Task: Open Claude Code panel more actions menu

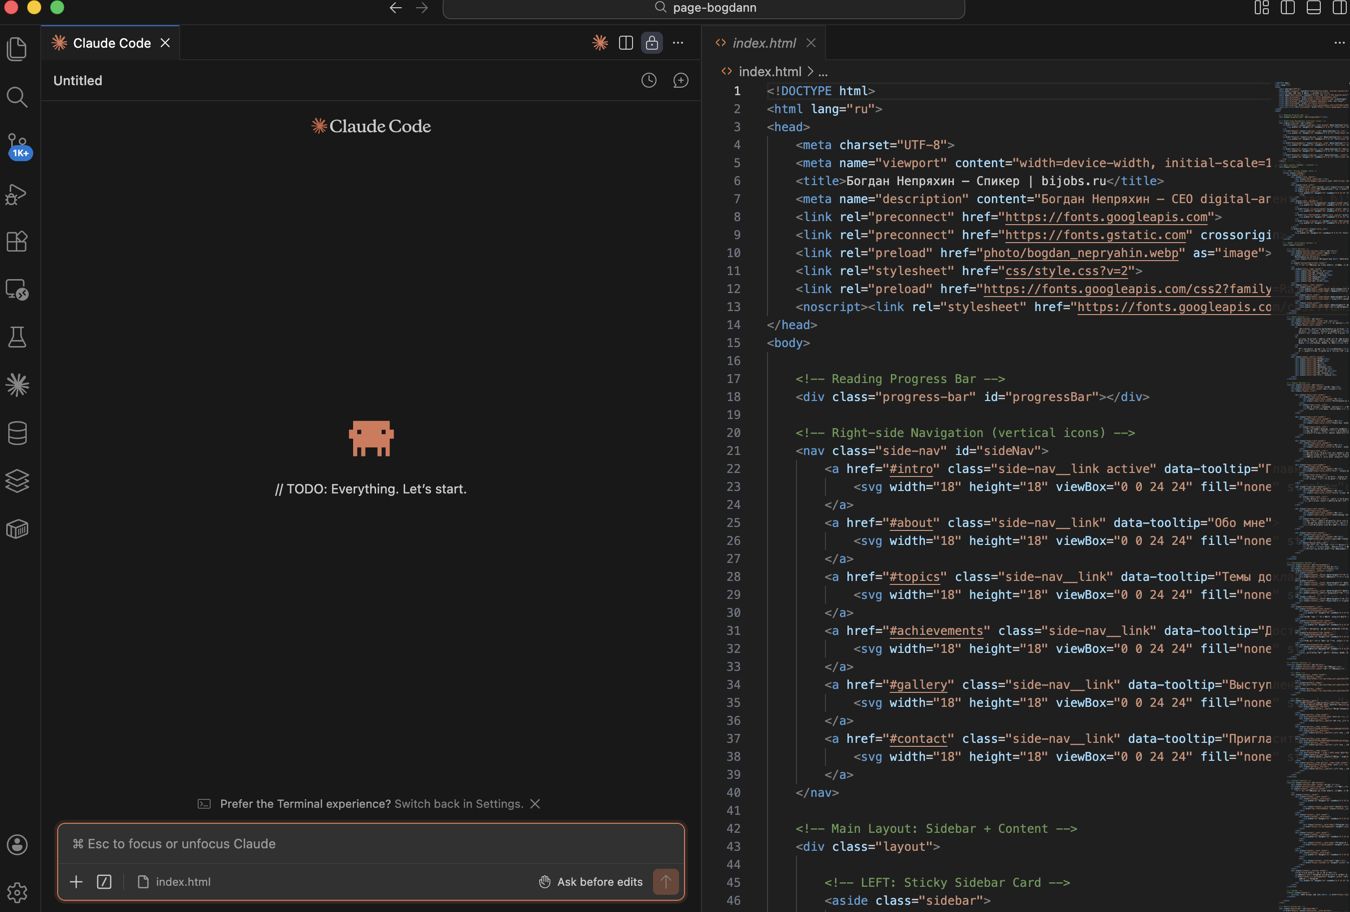Action: (678, 43)
